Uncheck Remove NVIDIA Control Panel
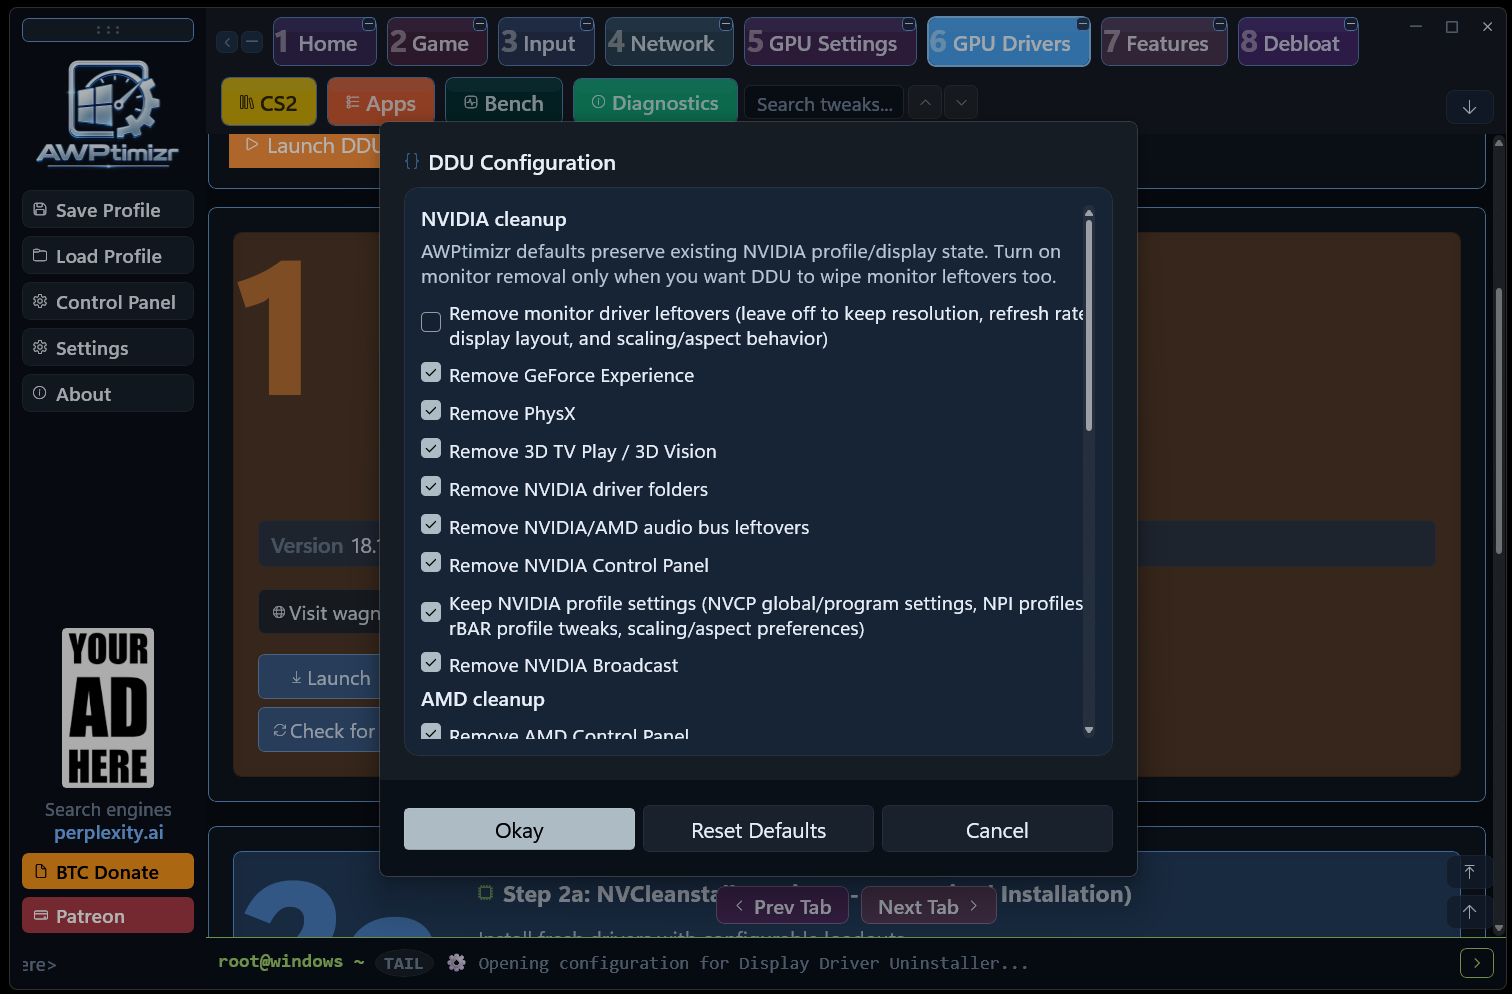The height and width of the screenshot is (994, 1512). coord(431,563)
